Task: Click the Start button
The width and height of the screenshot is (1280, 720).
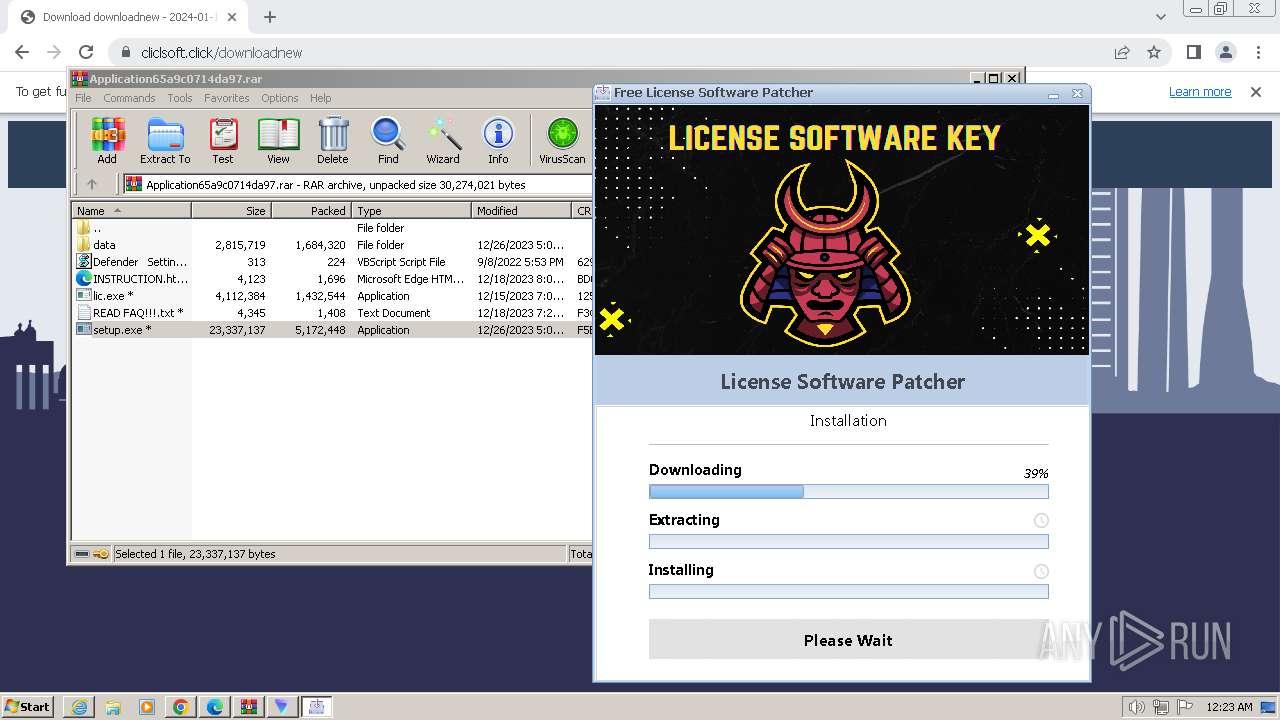Action: (x=28, y=706)
